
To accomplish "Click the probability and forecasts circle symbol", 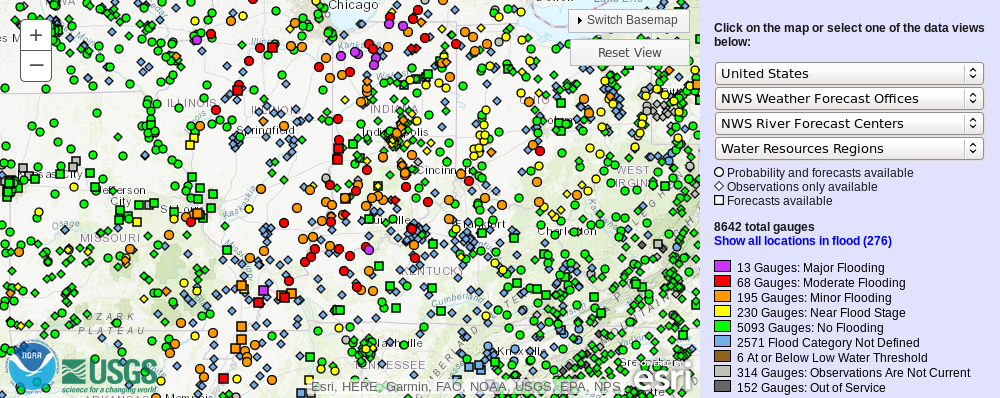I will (x=719, y=173).
